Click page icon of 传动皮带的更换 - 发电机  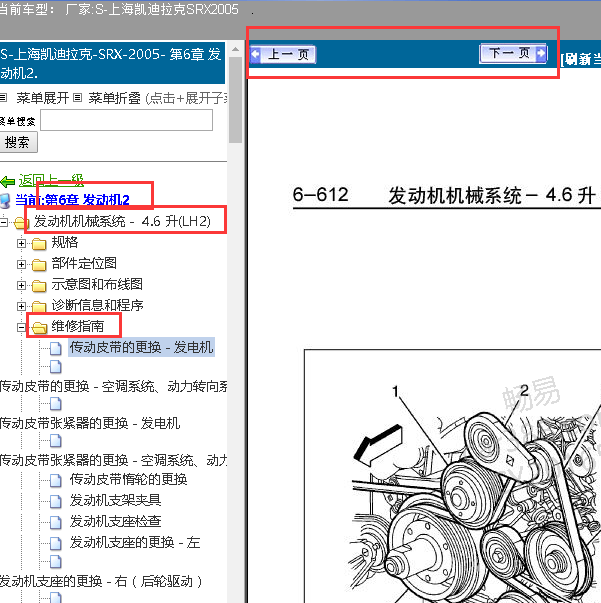(x=56, y=348)
